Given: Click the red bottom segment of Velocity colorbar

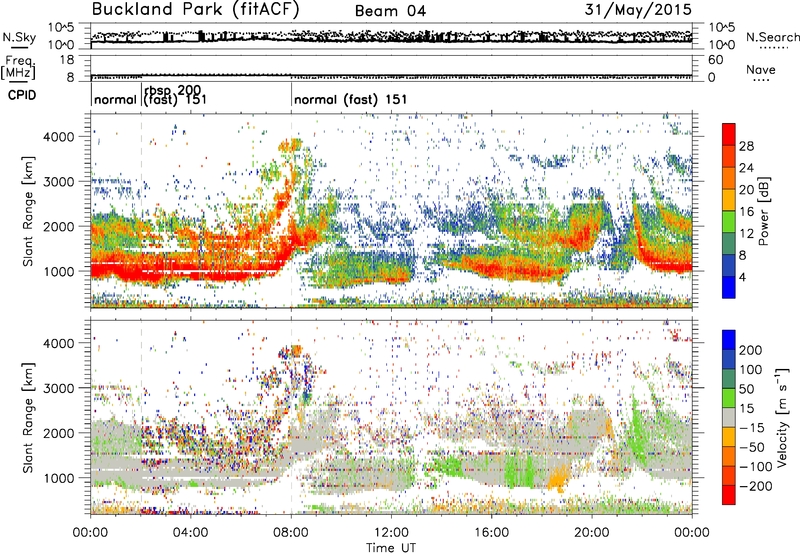Looking at the screenshot, I should [729, 495].
